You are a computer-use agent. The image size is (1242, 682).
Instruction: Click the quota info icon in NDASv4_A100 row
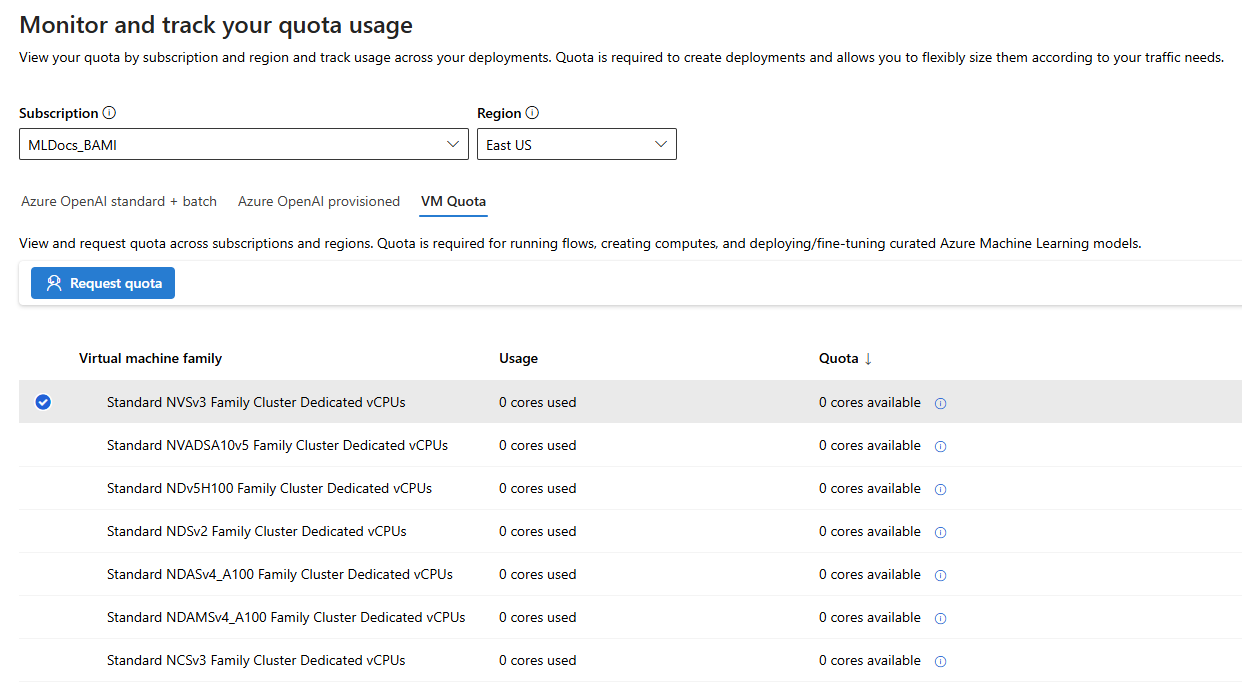click(x=940, y=575)
